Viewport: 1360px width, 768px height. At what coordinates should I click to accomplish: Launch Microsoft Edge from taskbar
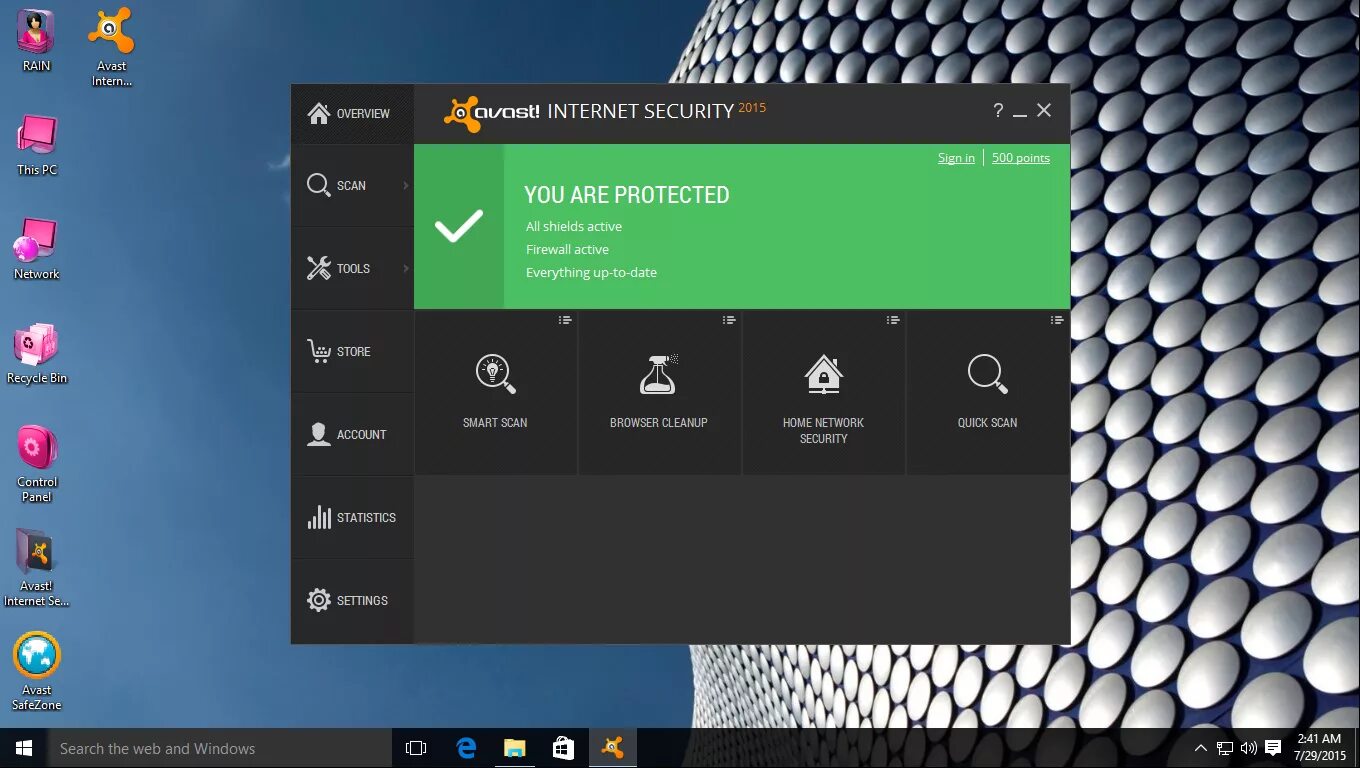466,748
